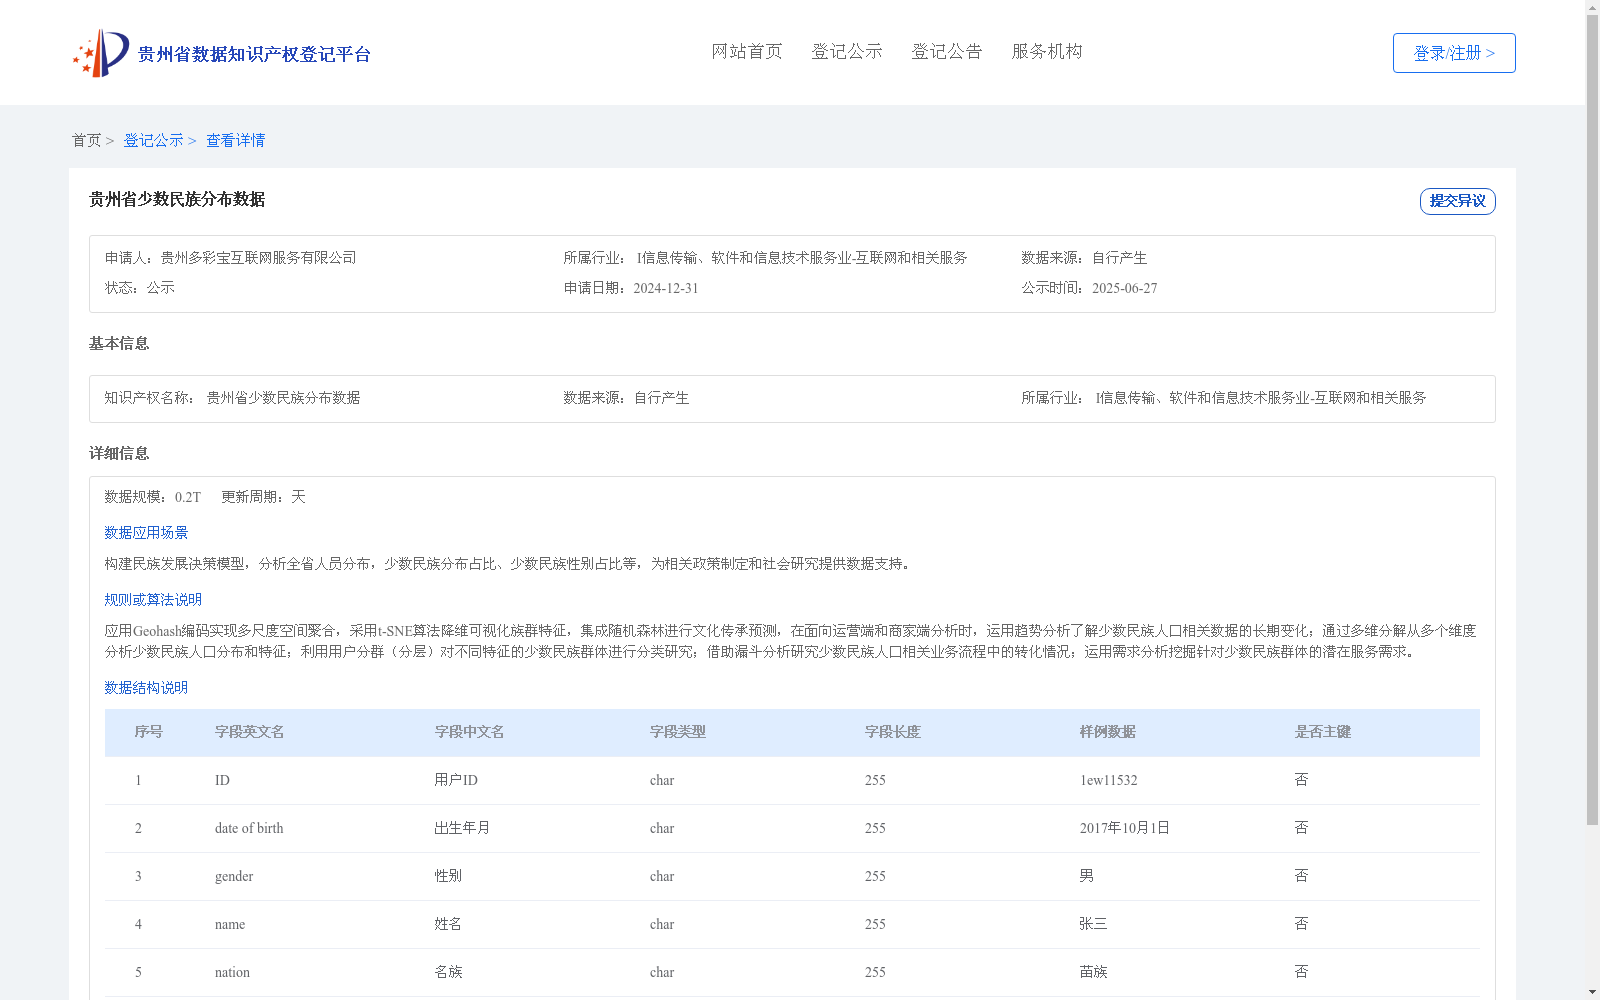Click the name field cell
1600x1000 pixels.
click(x=230, y=924)
